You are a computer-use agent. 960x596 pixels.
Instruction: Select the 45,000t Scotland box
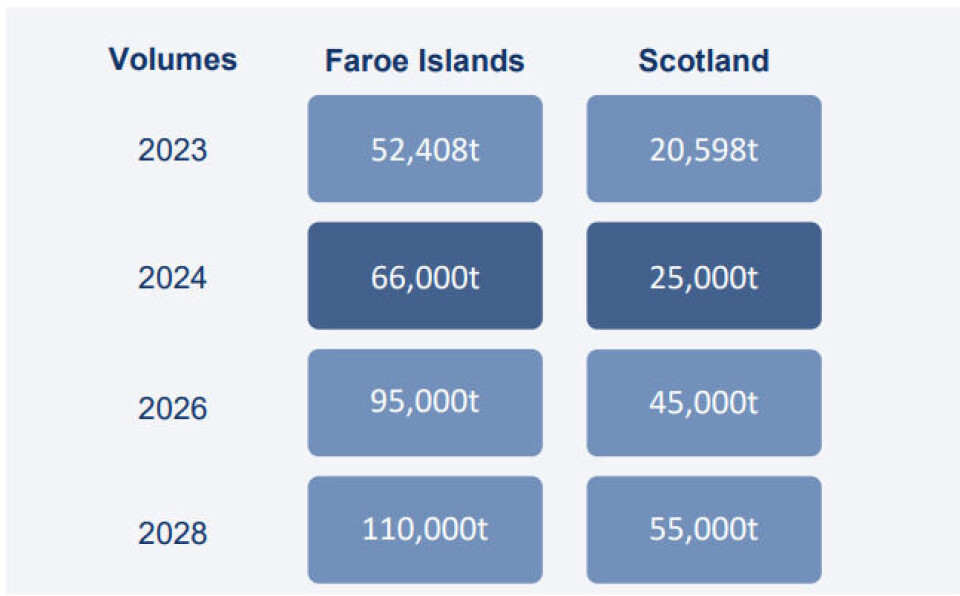704,403
